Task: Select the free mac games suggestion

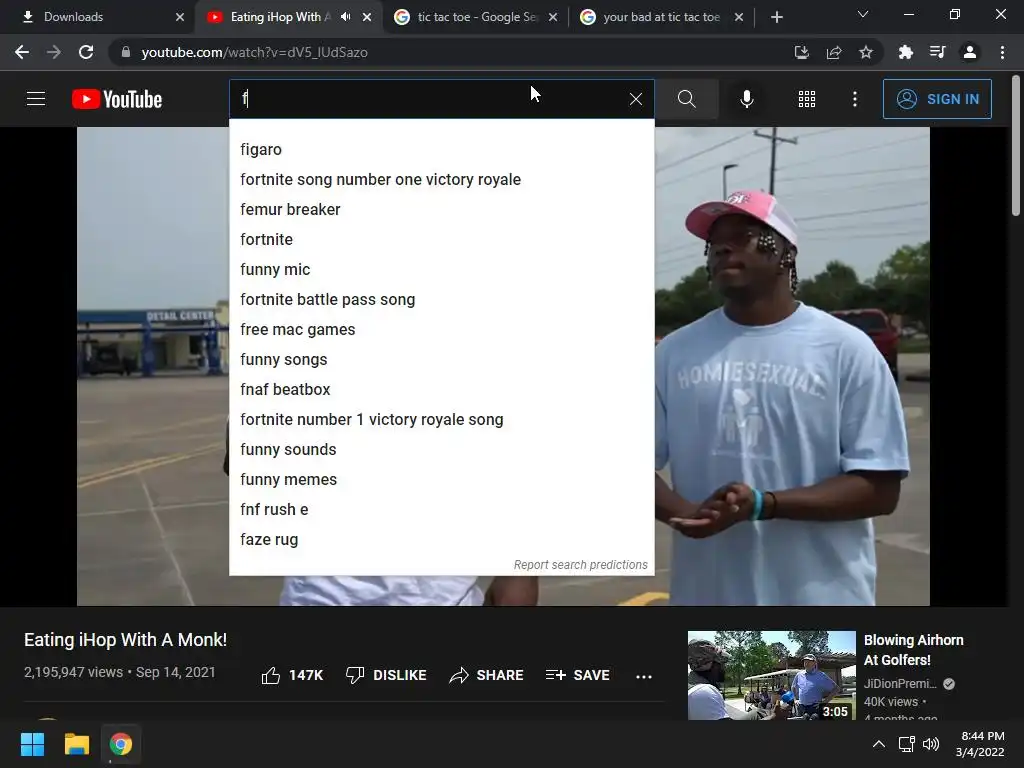Action: pyautogui.click(x=441, y=330)
